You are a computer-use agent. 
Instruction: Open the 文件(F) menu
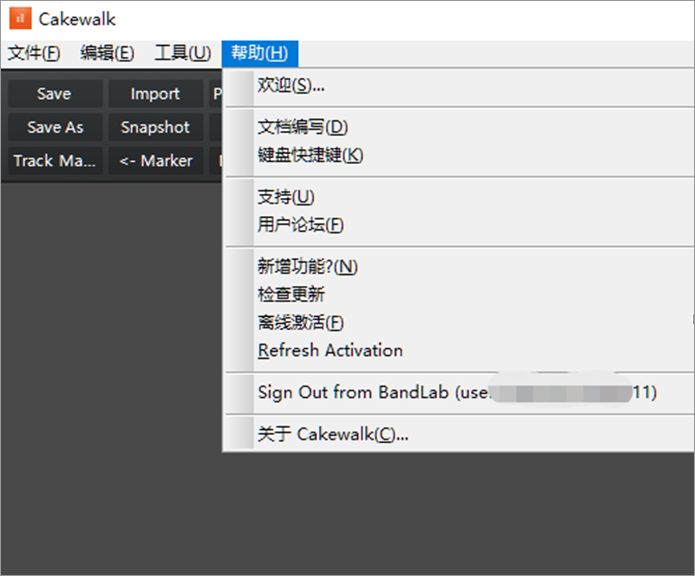(34, 53)
